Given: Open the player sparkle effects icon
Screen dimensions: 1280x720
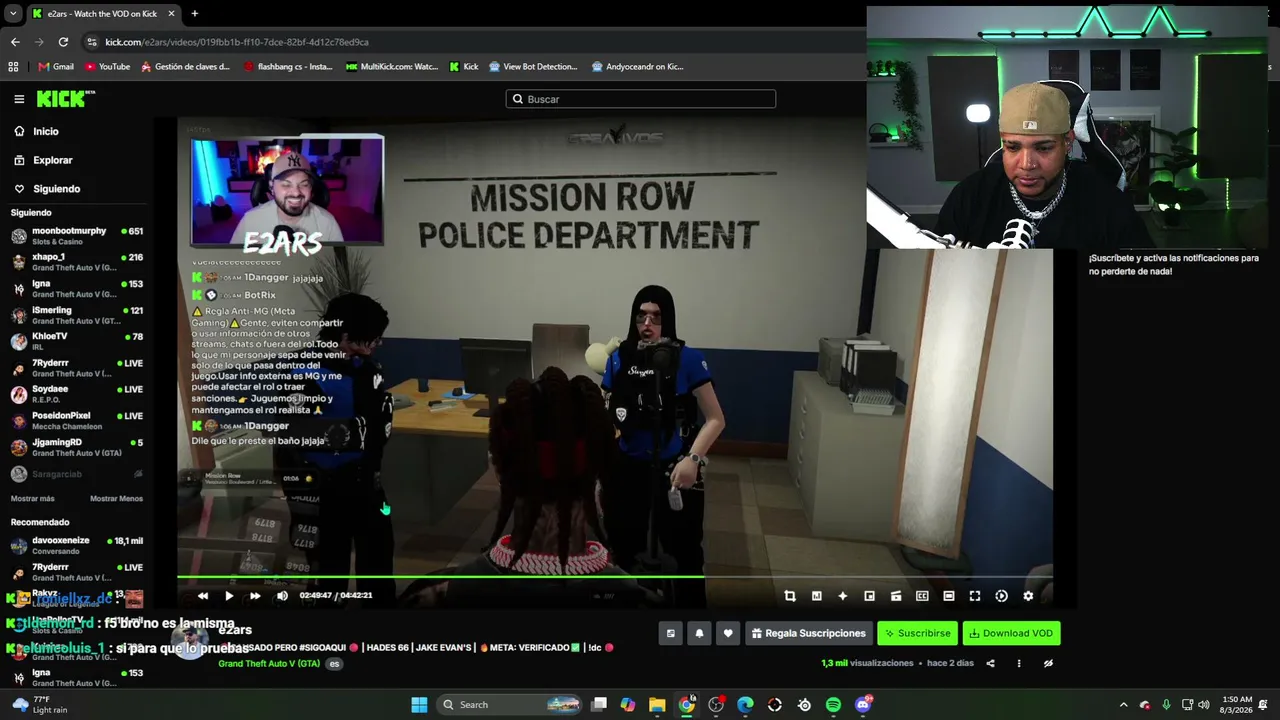Looking at the screenshot, I should [843, 596].
